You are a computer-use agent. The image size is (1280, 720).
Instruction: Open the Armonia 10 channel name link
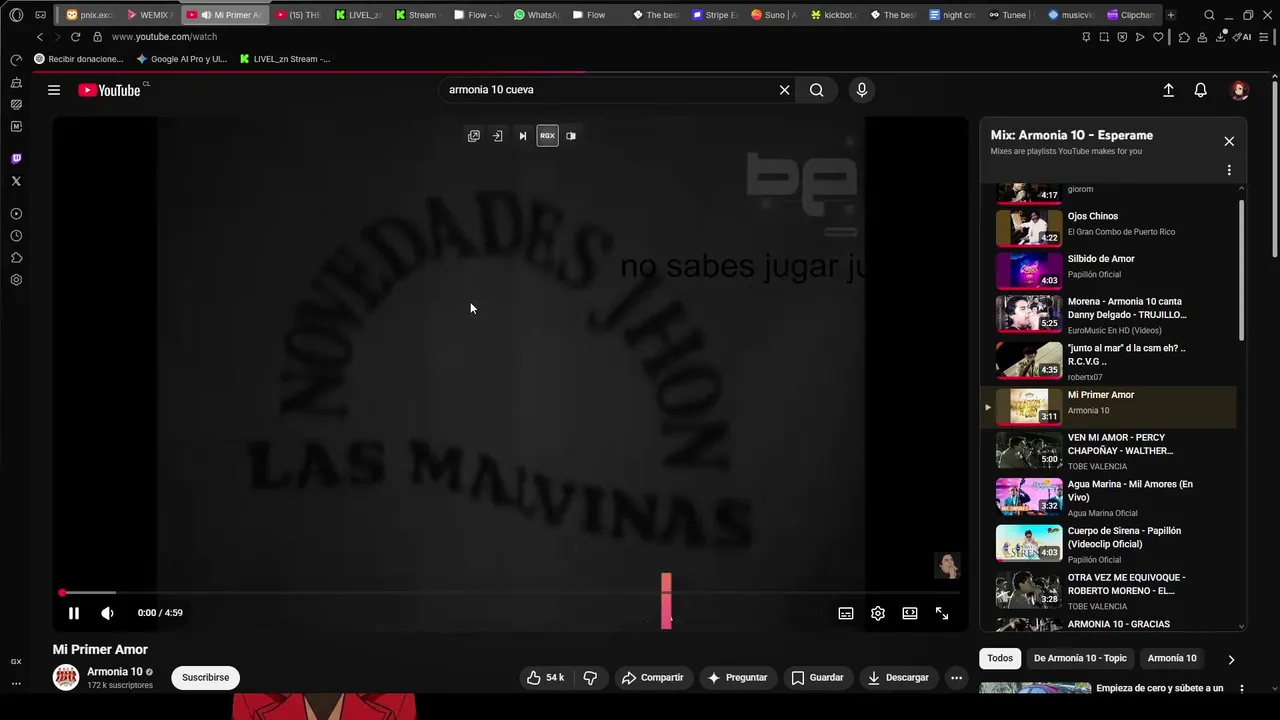point(114,672)
